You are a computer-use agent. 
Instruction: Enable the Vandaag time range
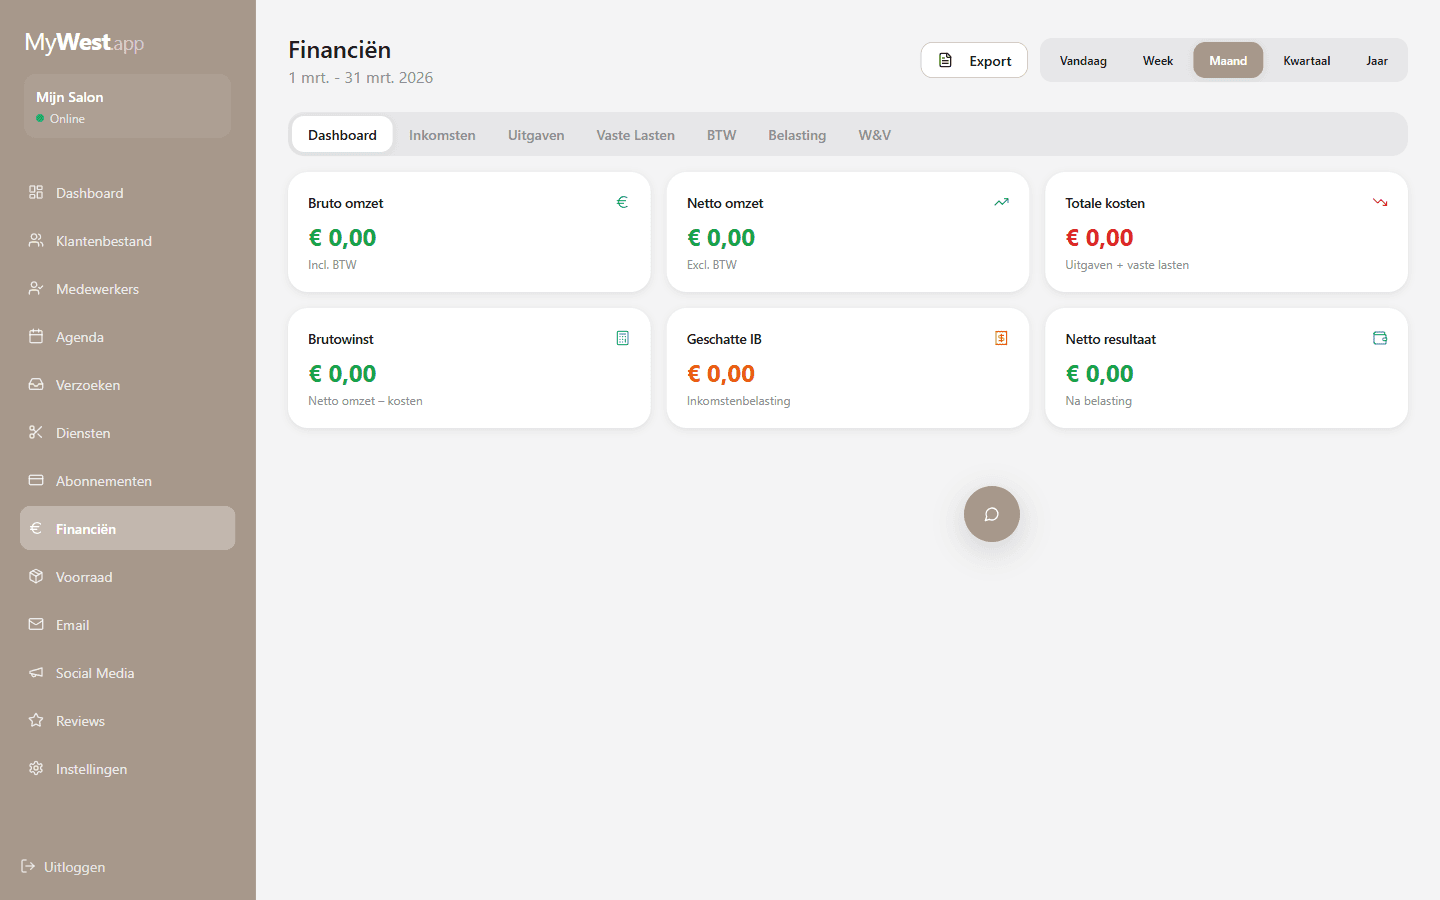tap(1083, 60)
